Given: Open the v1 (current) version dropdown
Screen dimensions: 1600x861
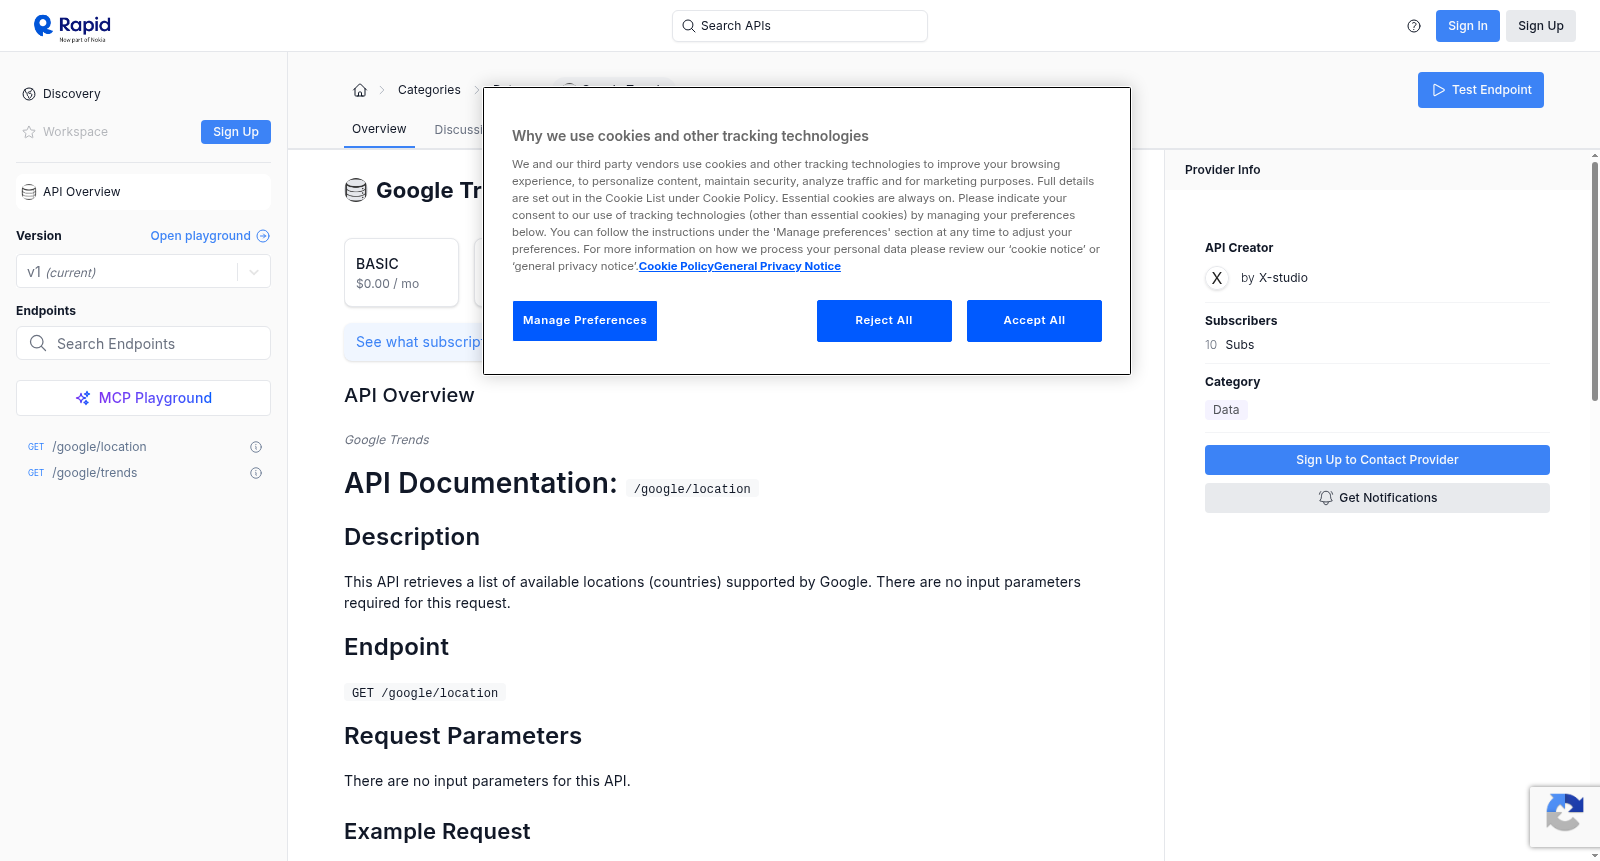Looking at the screenshot, I should tap(143, 272).
